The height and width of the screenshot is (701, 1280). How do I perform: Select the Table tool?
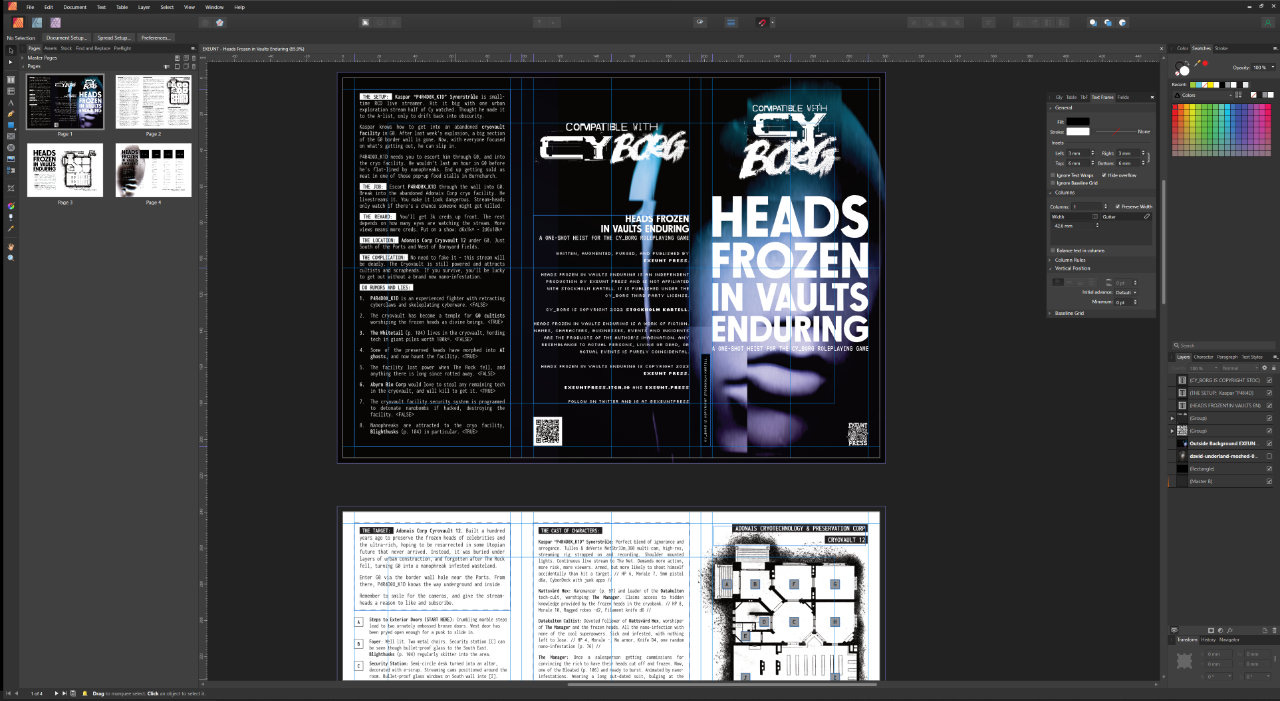[x=11, y=91]
